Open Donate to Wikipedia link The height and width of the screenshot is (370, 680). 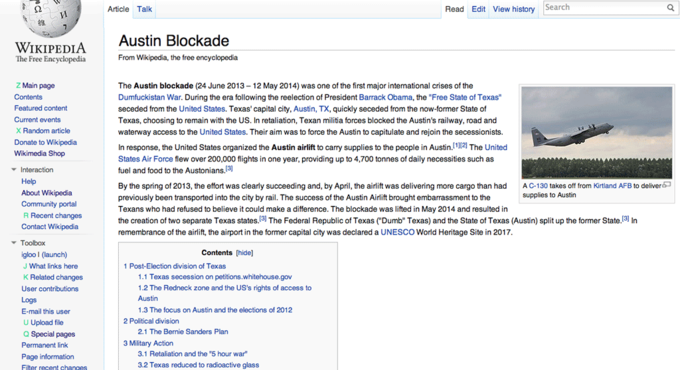pyautogui.click(x=46, y=142)
